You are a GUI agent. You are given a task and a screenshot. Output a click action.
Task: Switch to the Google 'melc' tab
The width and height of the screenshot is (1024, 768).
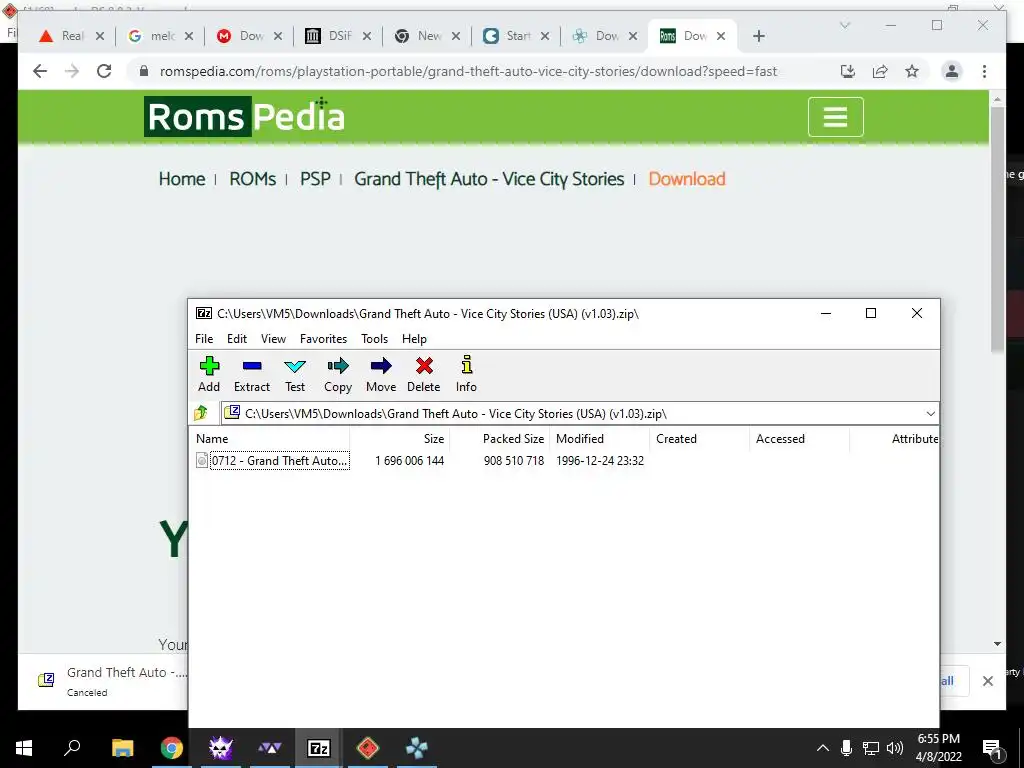[x=160, y=36]
